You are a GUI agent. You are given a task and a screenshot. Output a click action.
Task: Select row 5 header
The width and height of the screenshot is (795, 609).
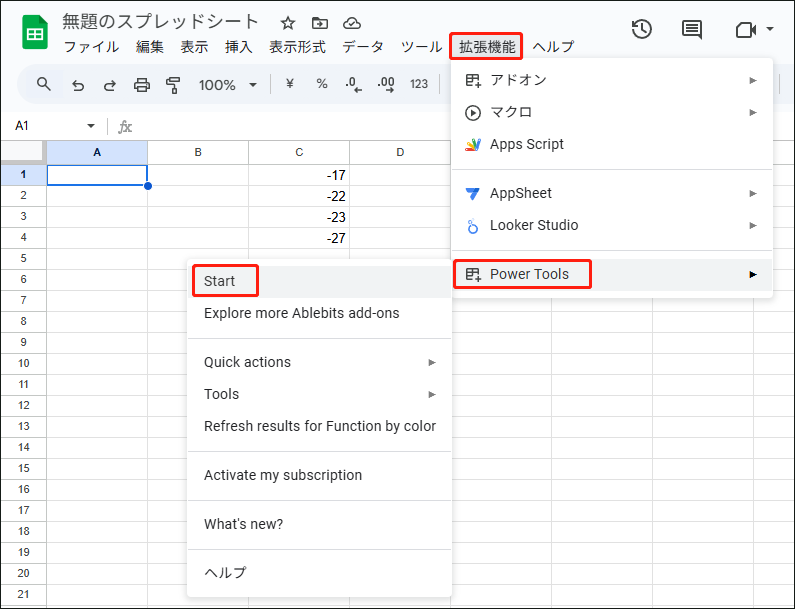(x=23, y=258)
